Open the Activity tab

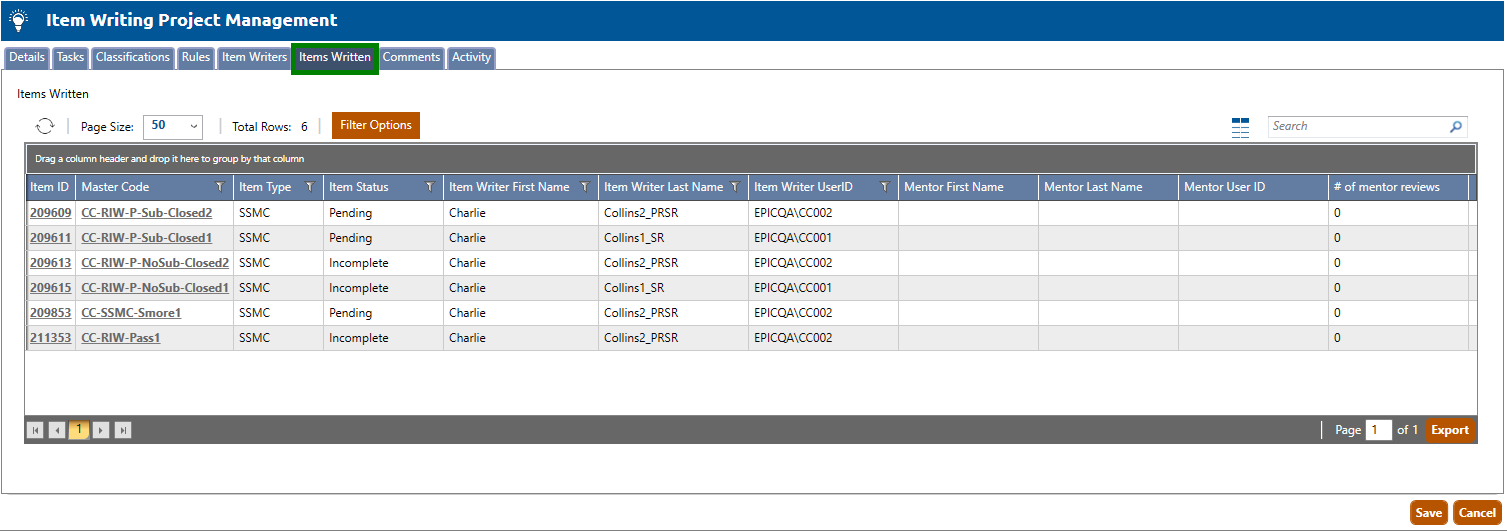pyautogui.click(x=471, y=57)
